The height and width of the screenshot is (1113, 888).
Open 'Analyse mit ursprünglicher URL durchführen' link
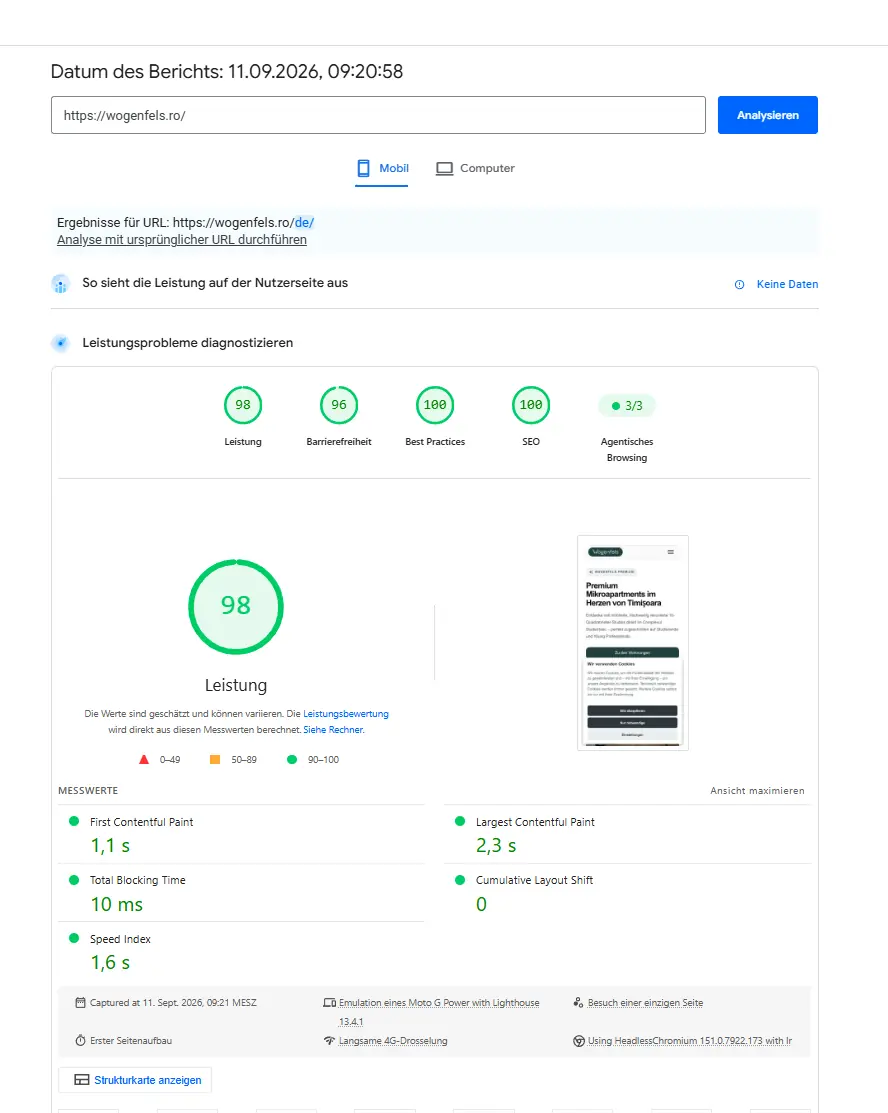click(x=182, y=240)
